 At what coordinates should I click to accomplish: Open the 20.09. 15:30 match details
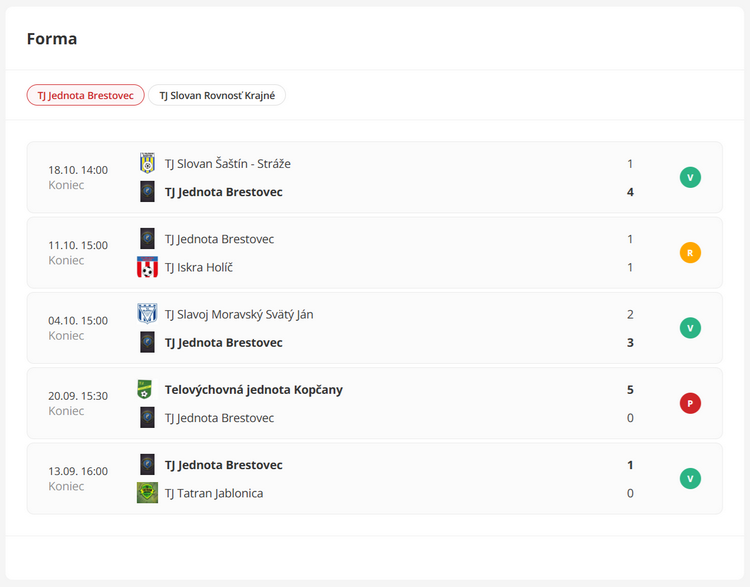[x=375, y=403]
